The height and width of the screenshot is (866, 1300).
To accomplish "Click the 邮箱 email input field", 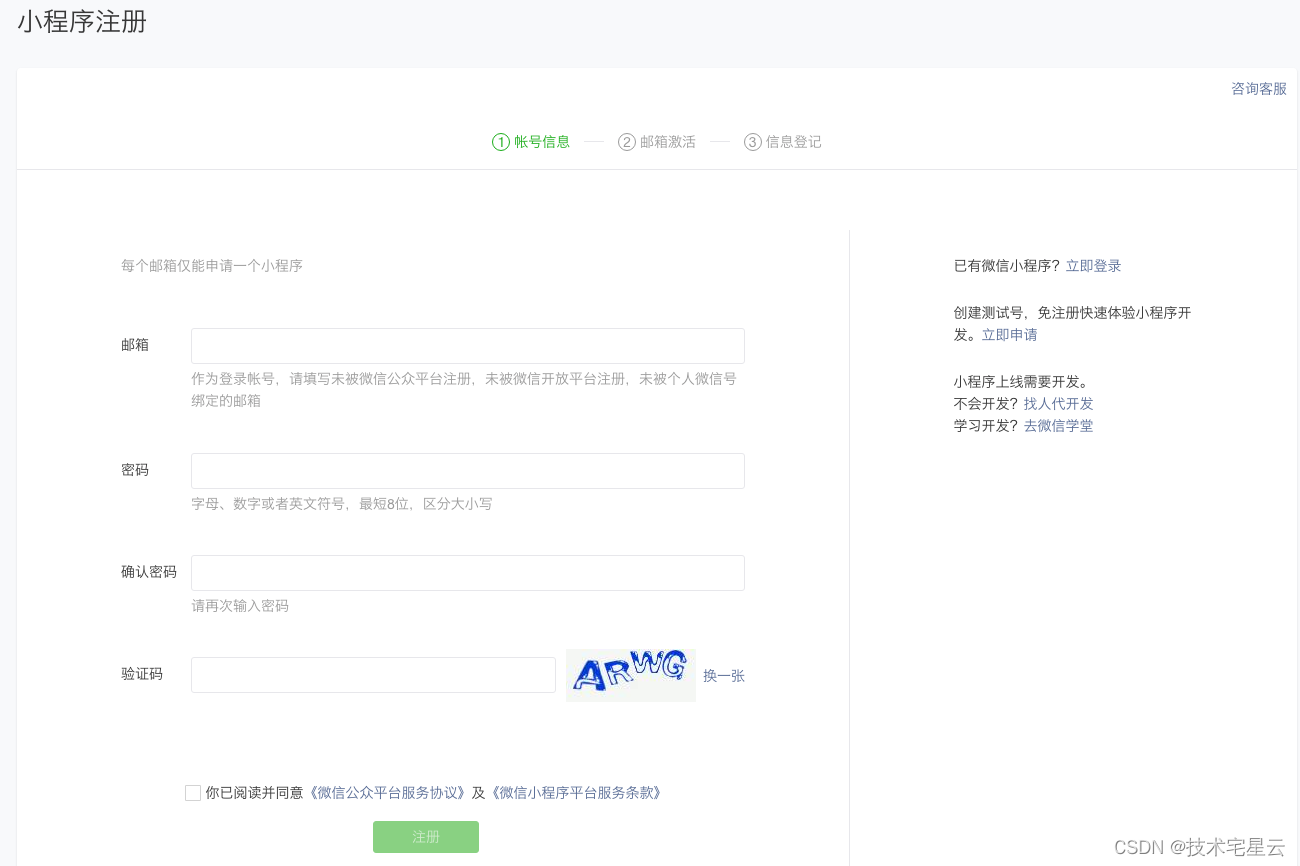I will (x=467, y=345).
